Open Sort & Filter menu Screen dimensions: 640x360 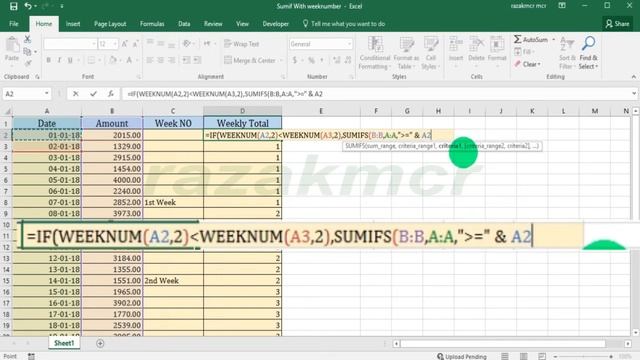click(567, 53)
